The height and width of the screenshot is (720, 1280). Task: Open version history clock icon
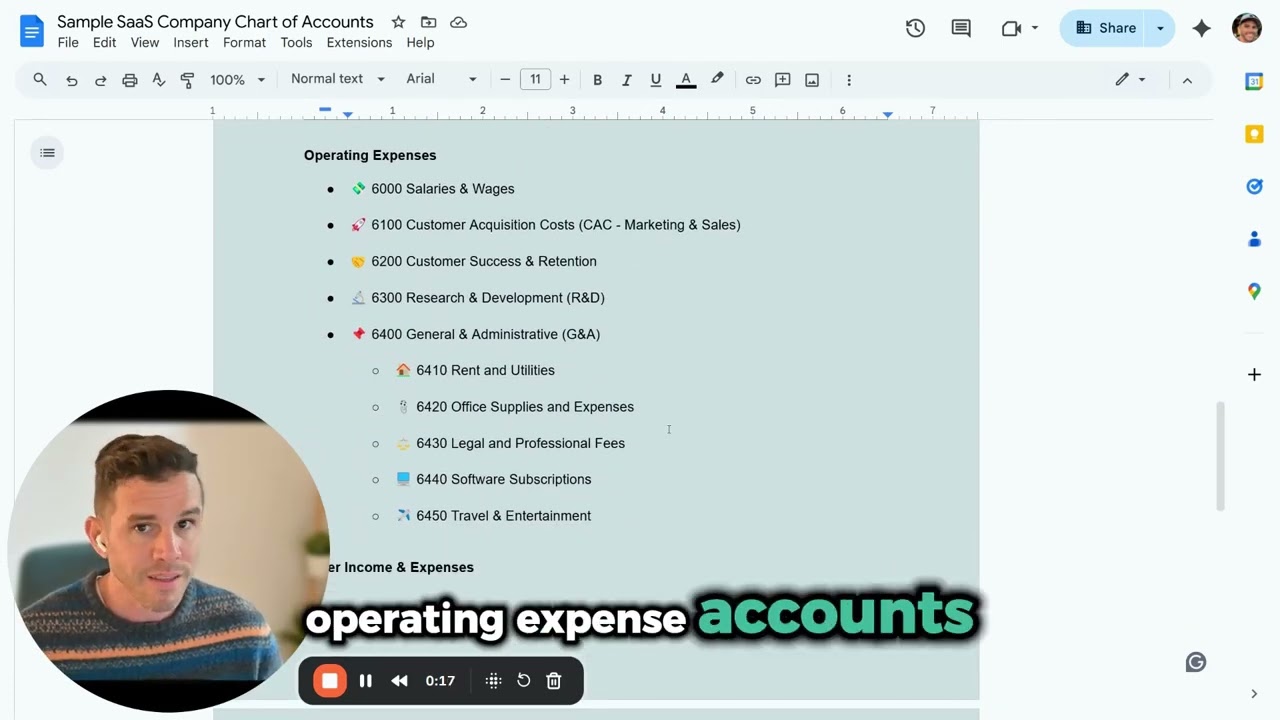pos(915,28)
